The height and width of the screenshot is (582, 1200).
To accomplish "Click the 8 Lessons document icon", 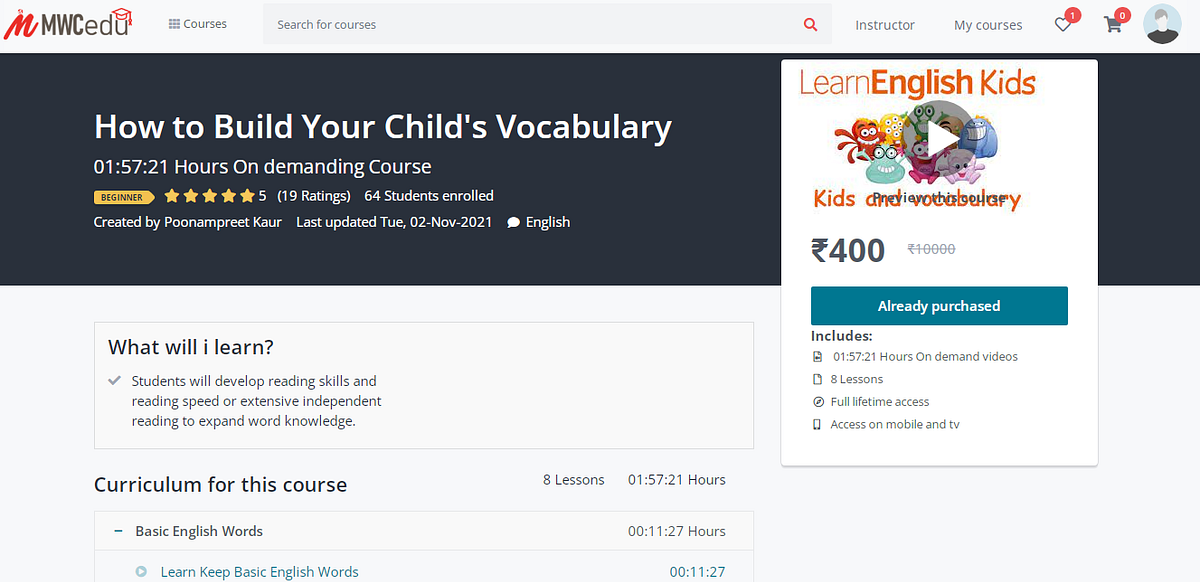I will coord(817,379).
